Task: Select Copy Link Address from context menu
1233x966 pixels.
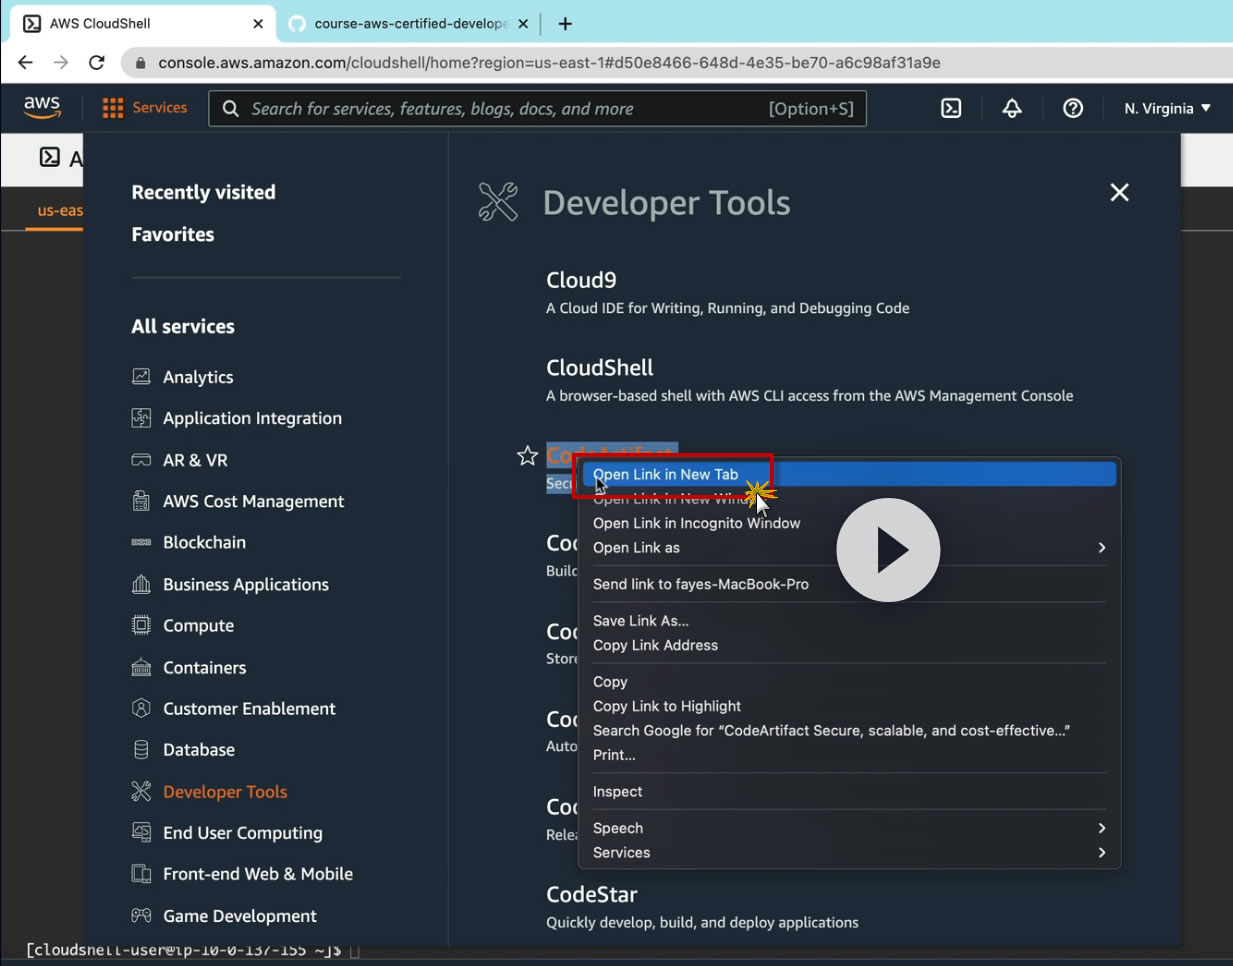Action: pos(655,645)
